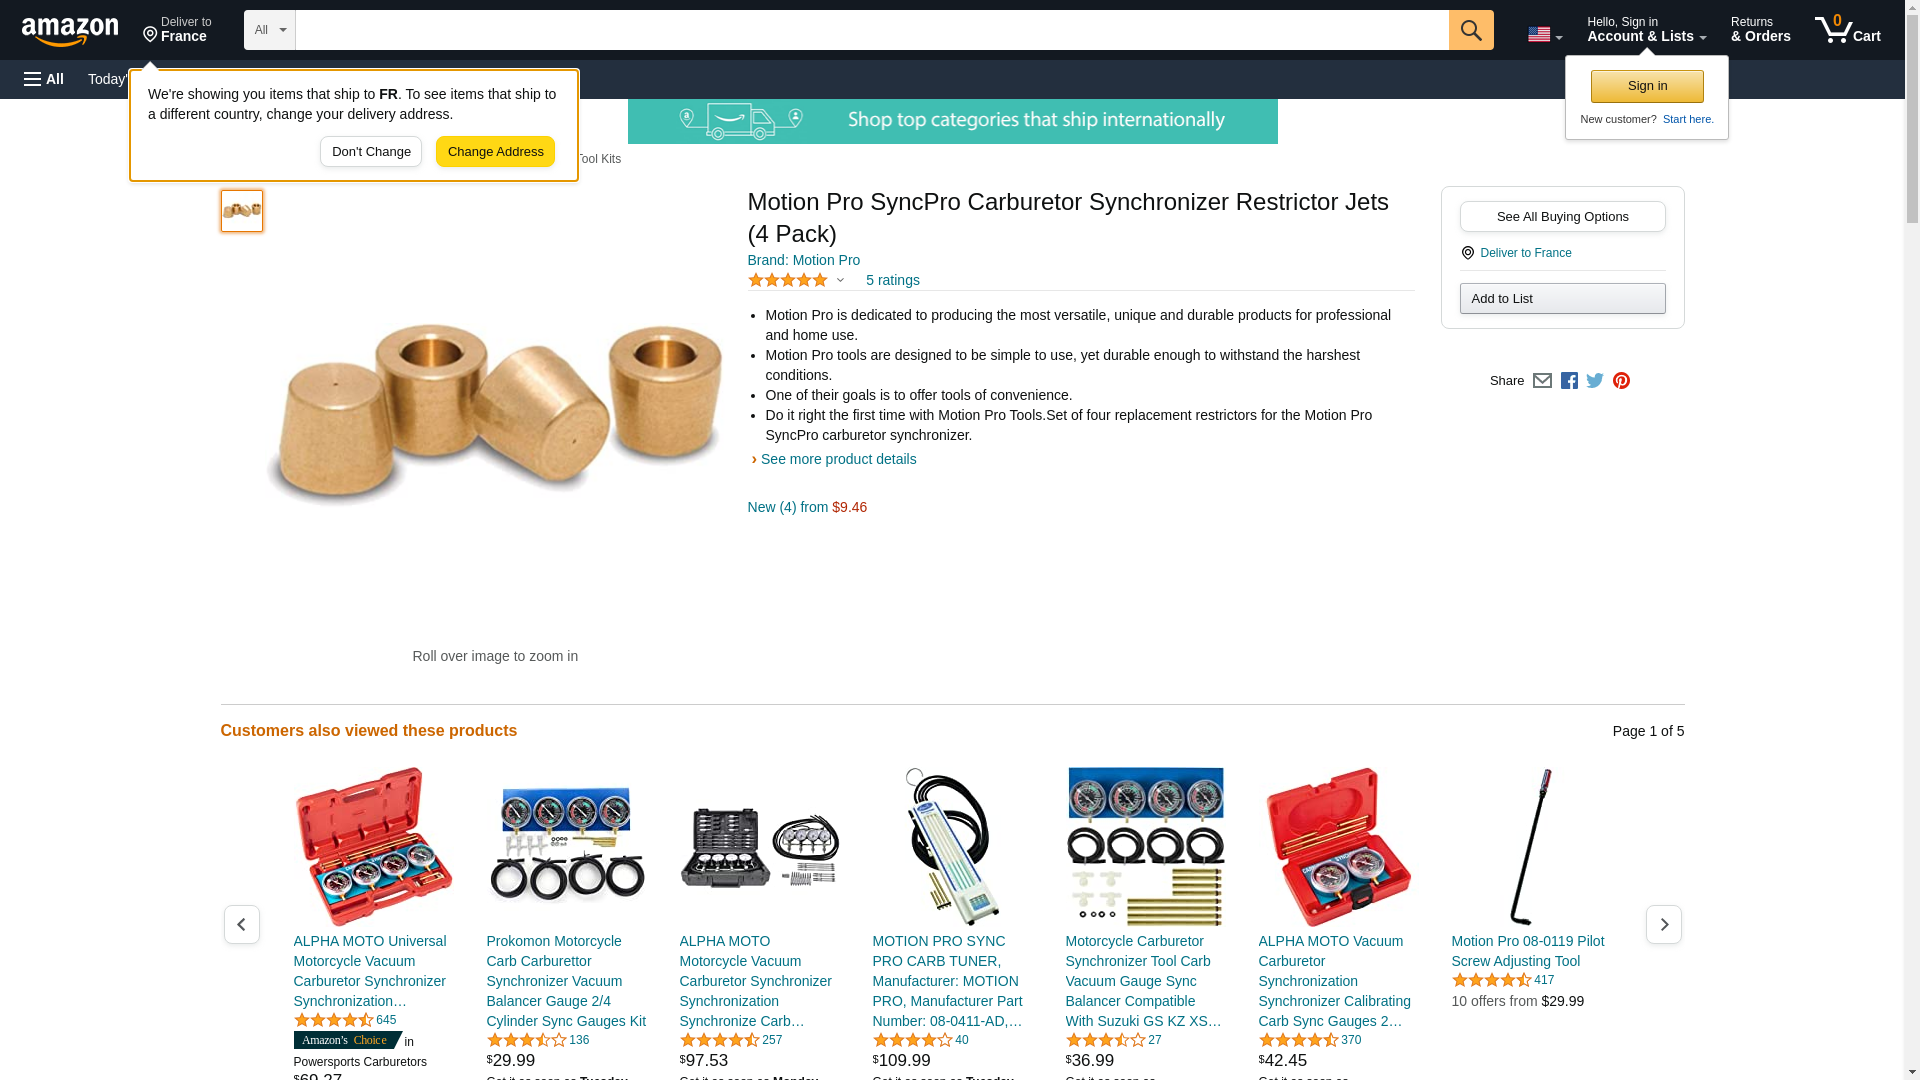
Task: Share product on Twitter
Action: tap(1595, 381)
